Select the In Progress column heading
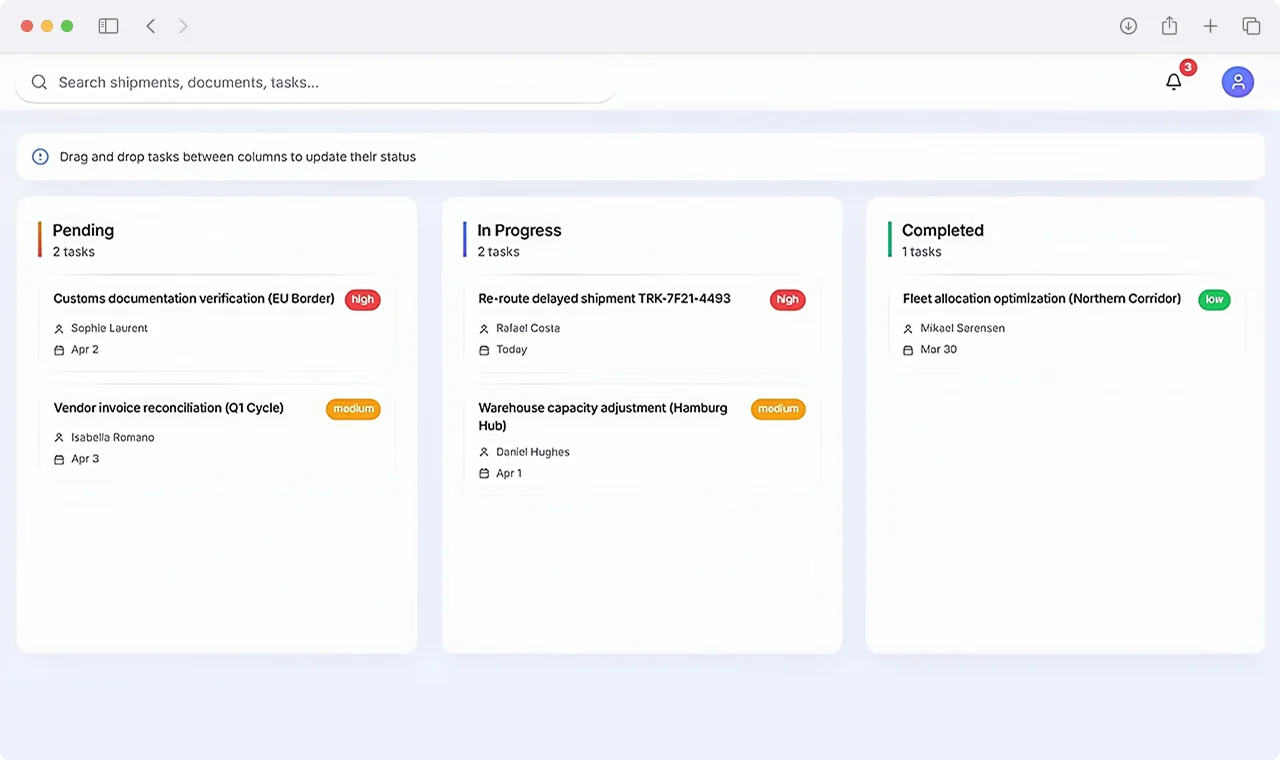 pyautogui.click(x=519, y=230)
